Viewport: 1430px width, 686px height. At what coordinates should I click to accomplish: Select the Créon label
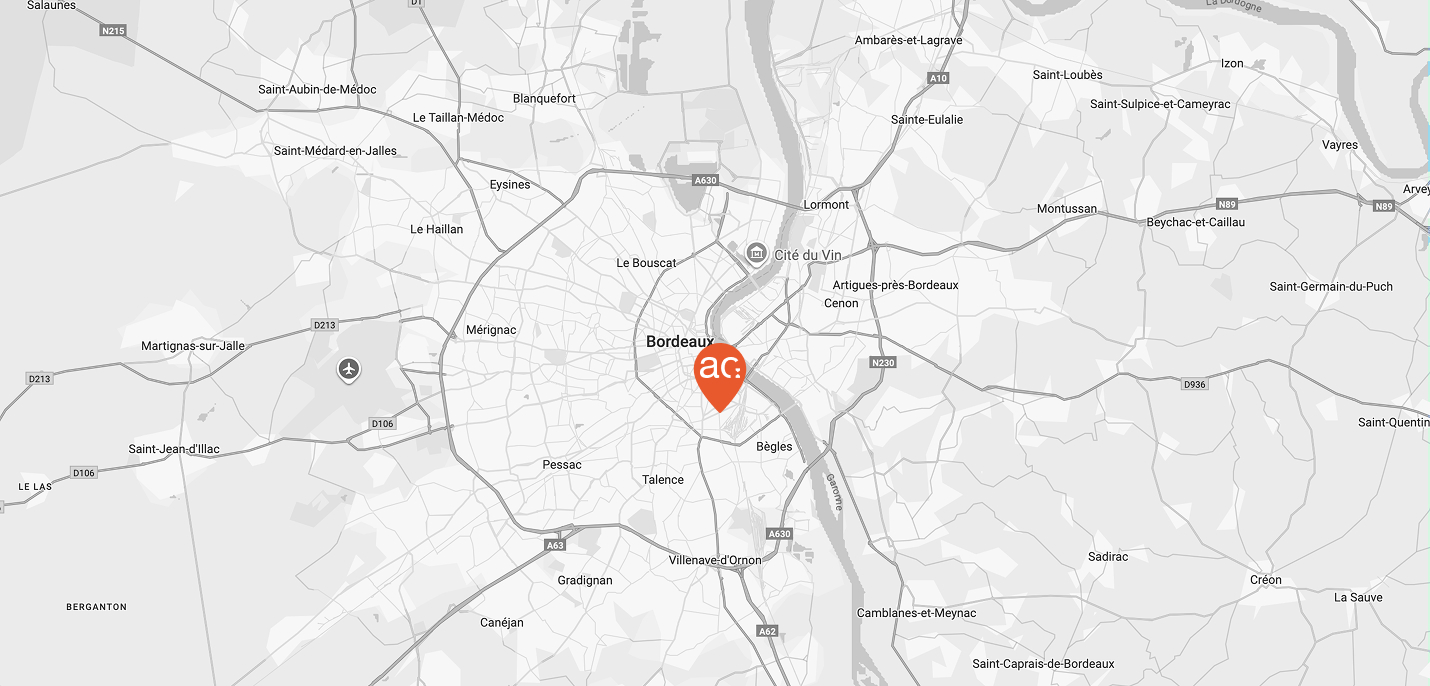(1266, 580)
